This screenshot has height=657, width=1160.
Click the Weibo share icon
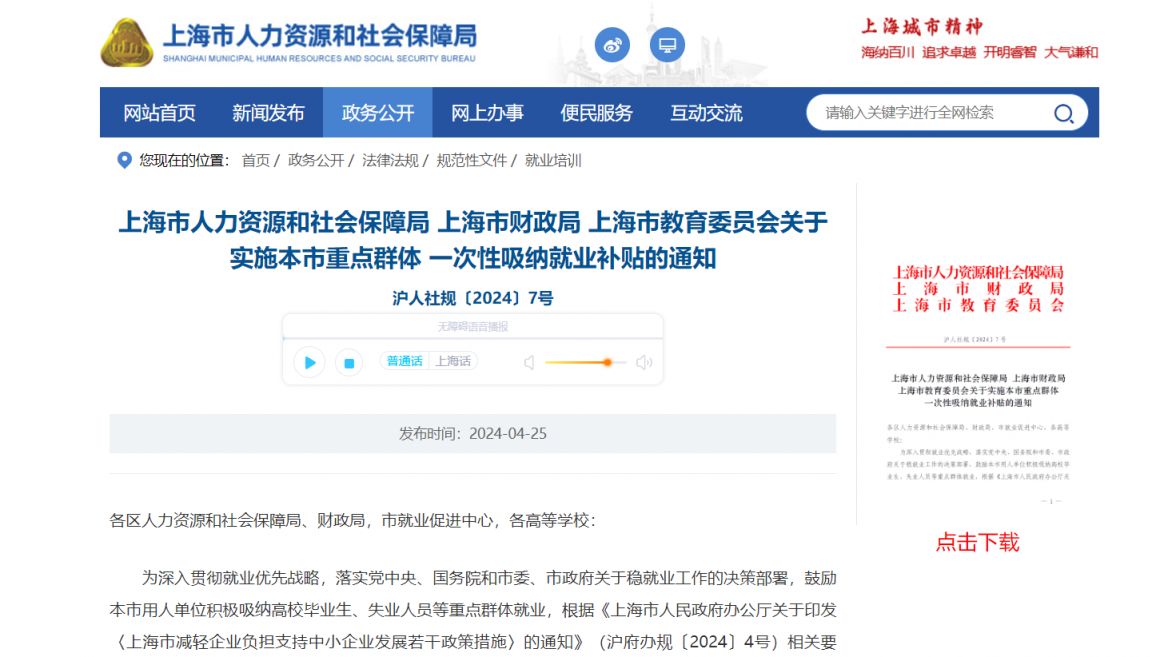(611, 45)
